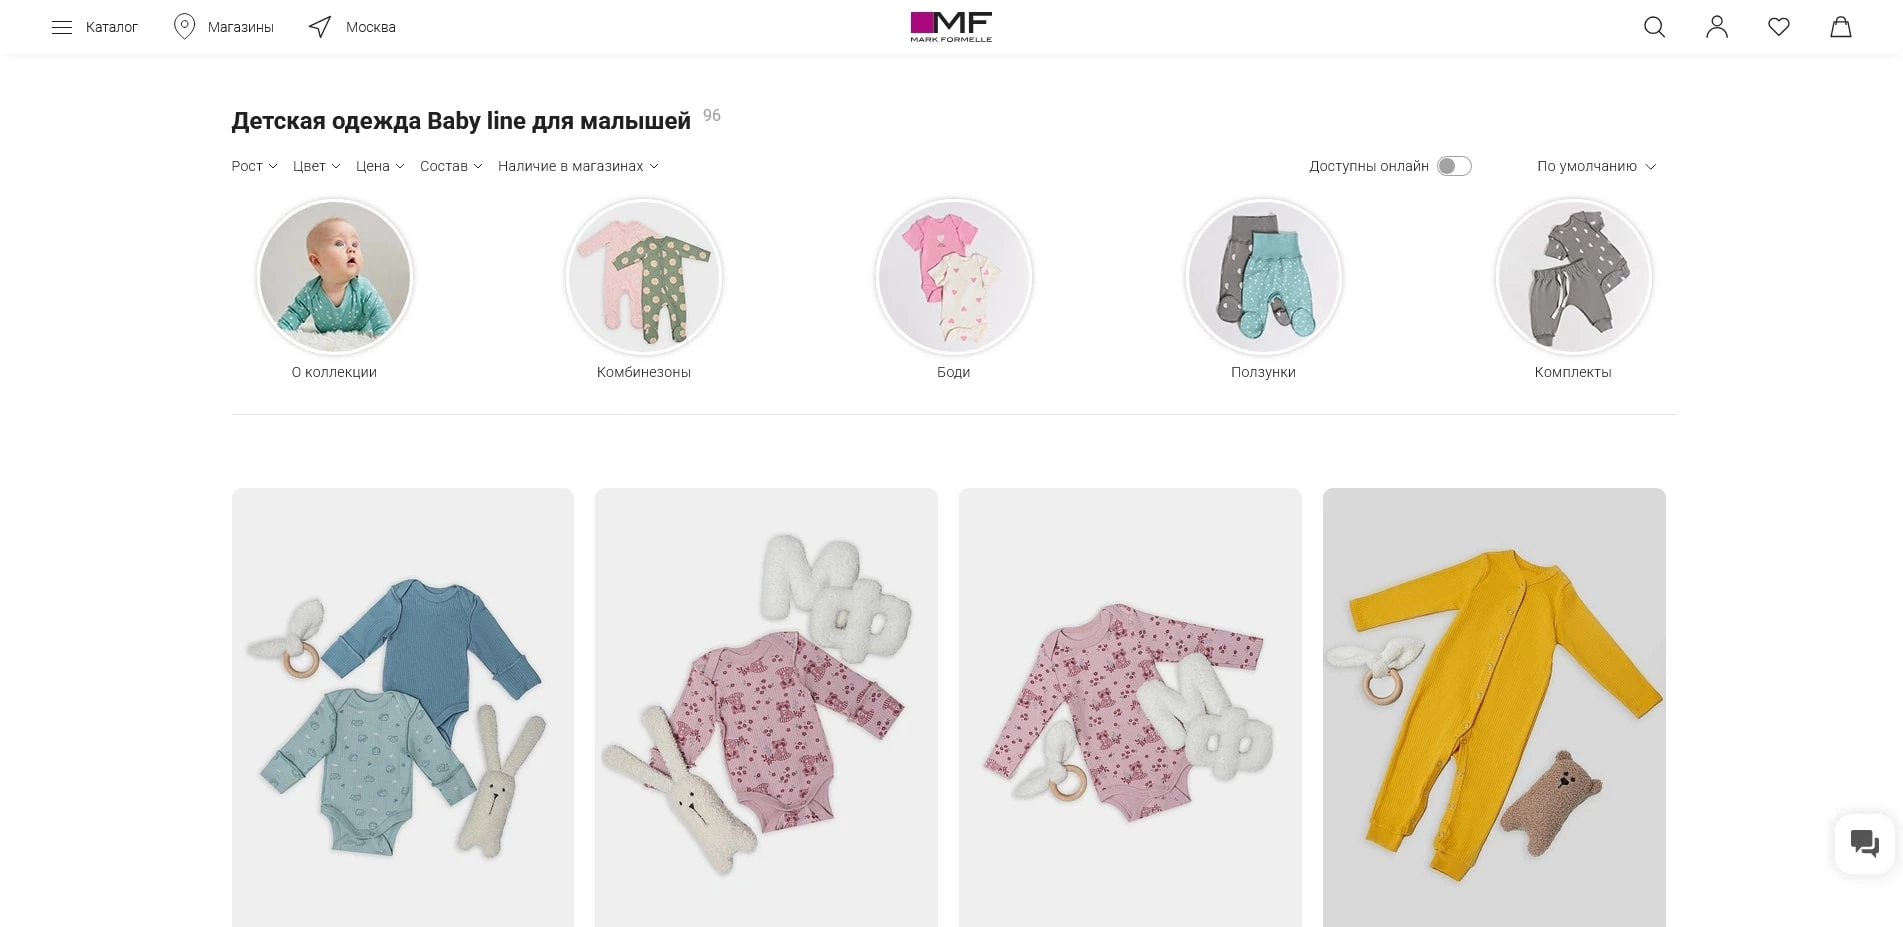Click the Mark Formelle MF logo
Viewport: 1903px width, 927px height.
951,27
